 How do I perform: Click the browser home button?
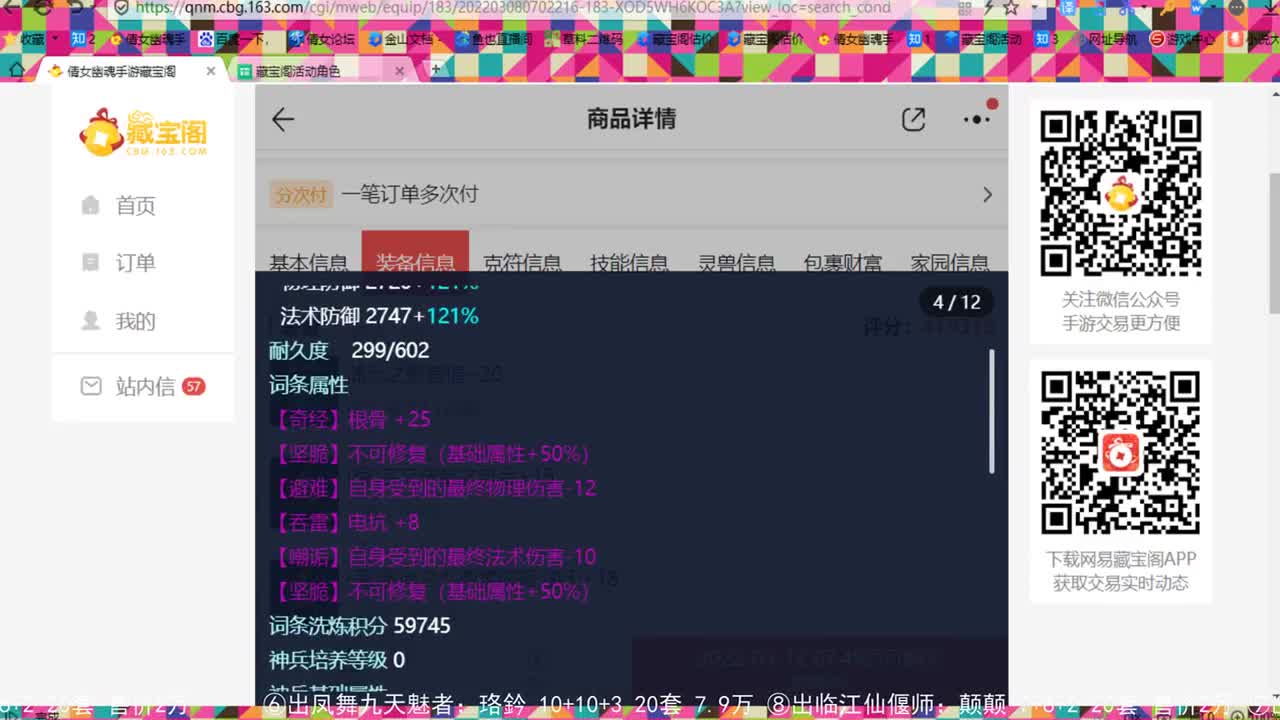(16, 70)
